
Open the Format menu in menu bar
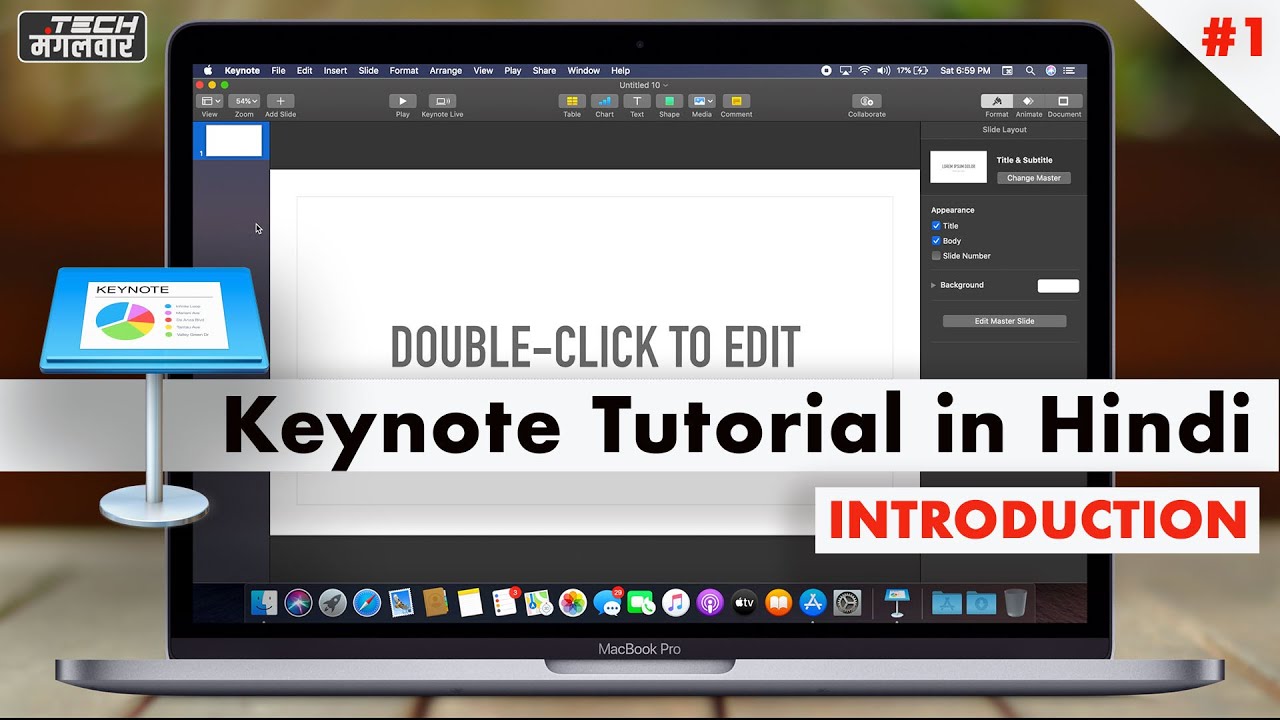tap(404, 71)
